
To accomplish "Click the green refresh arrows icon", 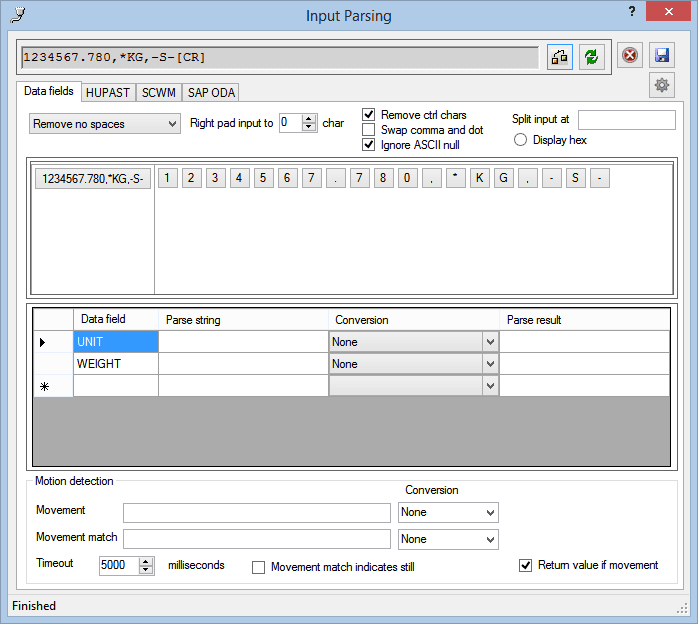I will click(x=592, y=56).
